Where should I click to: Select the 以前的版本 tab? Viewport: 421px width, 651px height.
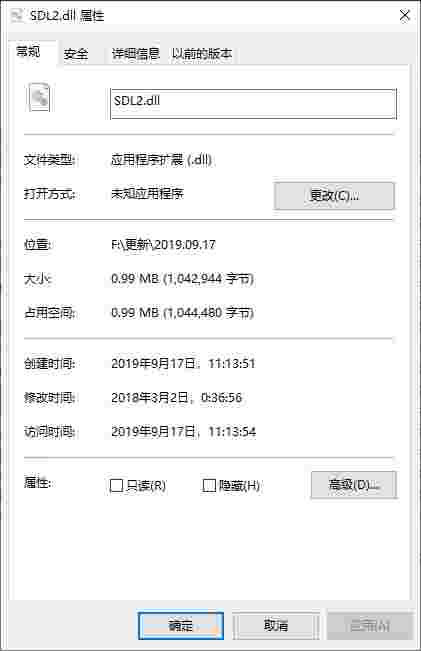click(x=202, y=54)
